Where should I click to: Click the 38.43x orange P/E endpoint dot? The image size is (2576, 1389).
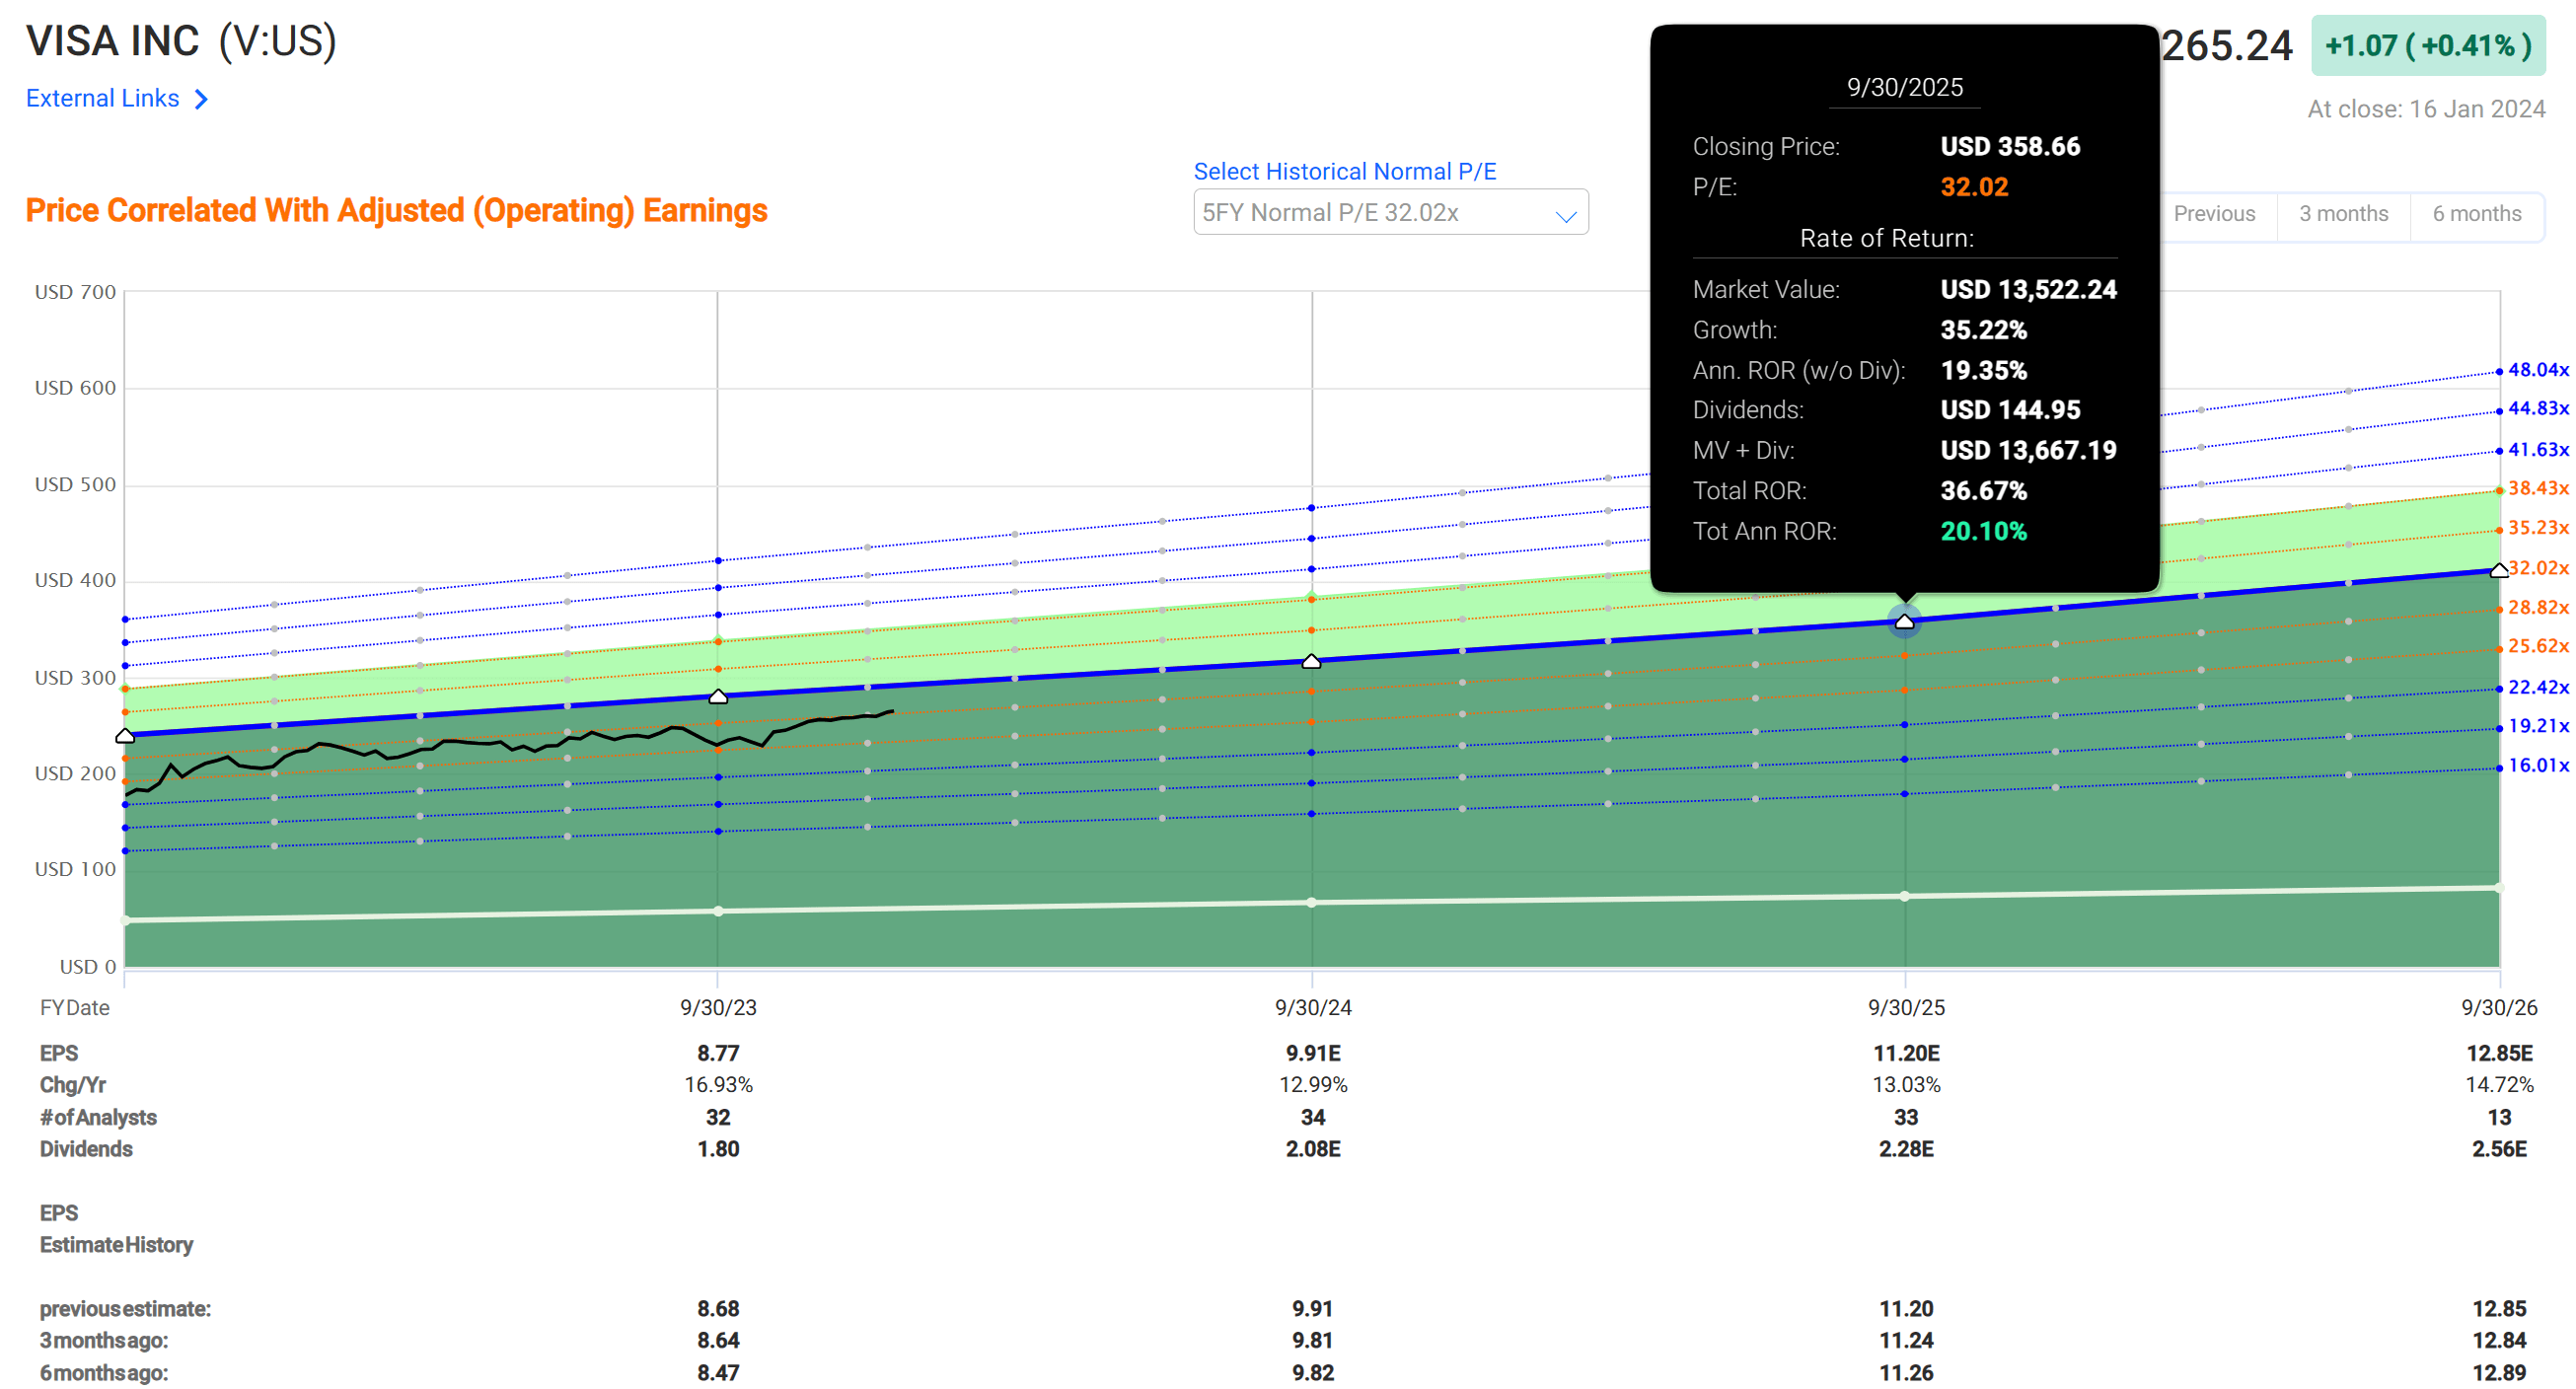click(x=2498, y=490)
